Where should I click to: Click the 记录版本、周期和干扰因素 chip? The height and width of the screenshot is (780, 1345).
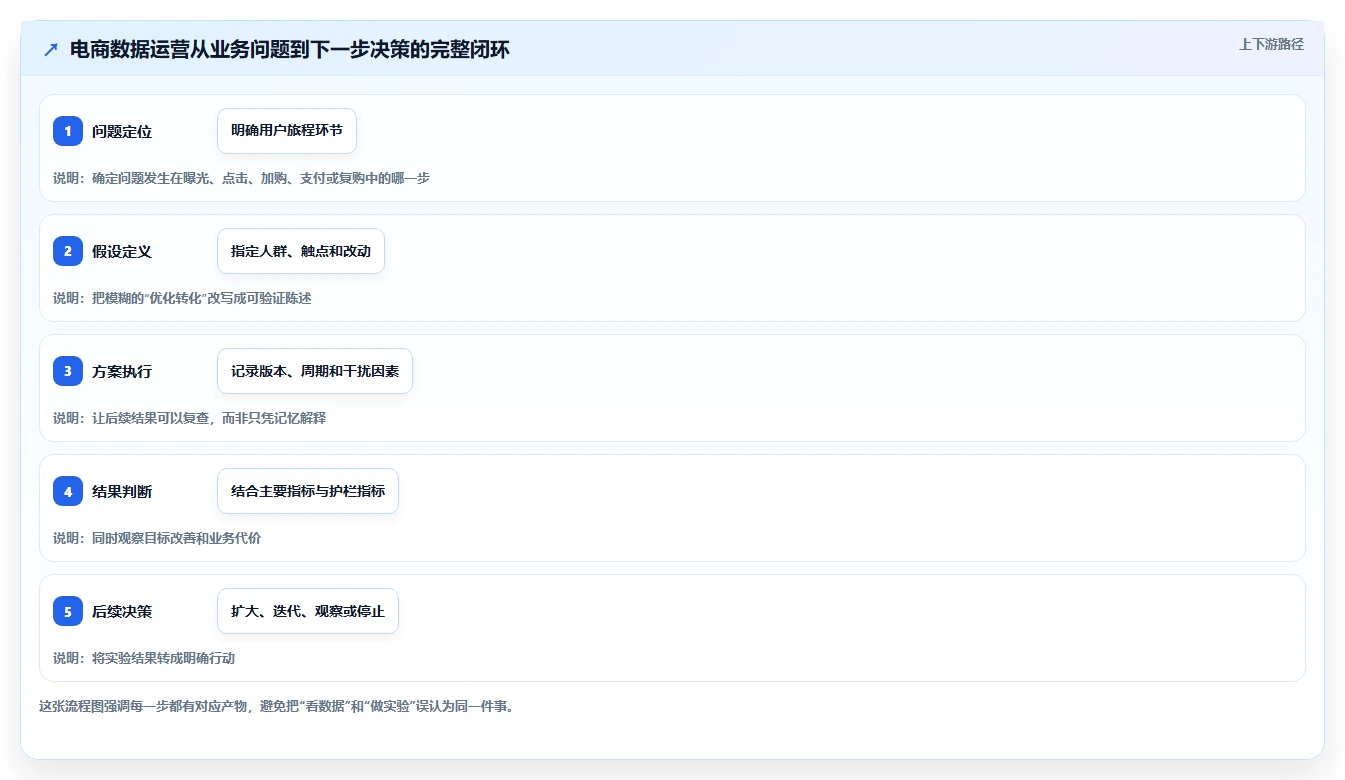315,371
